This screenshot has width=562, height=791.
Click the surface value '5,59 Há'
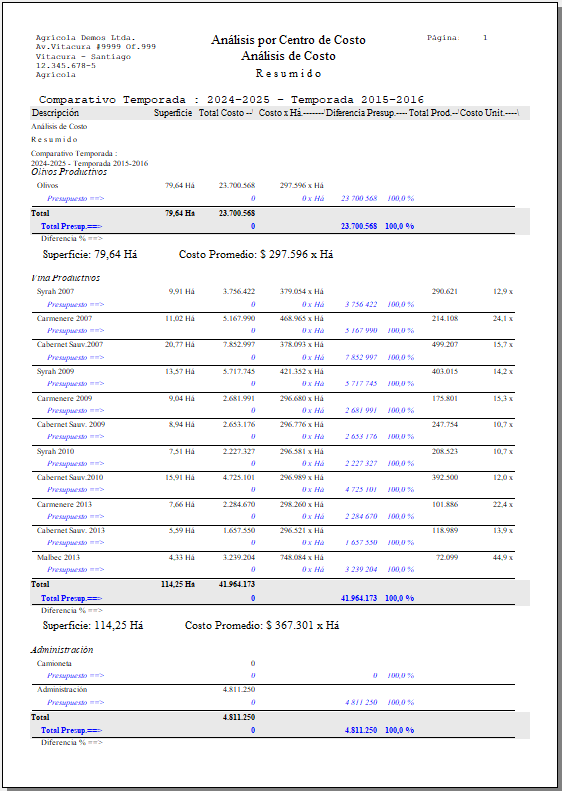point(182,530)
